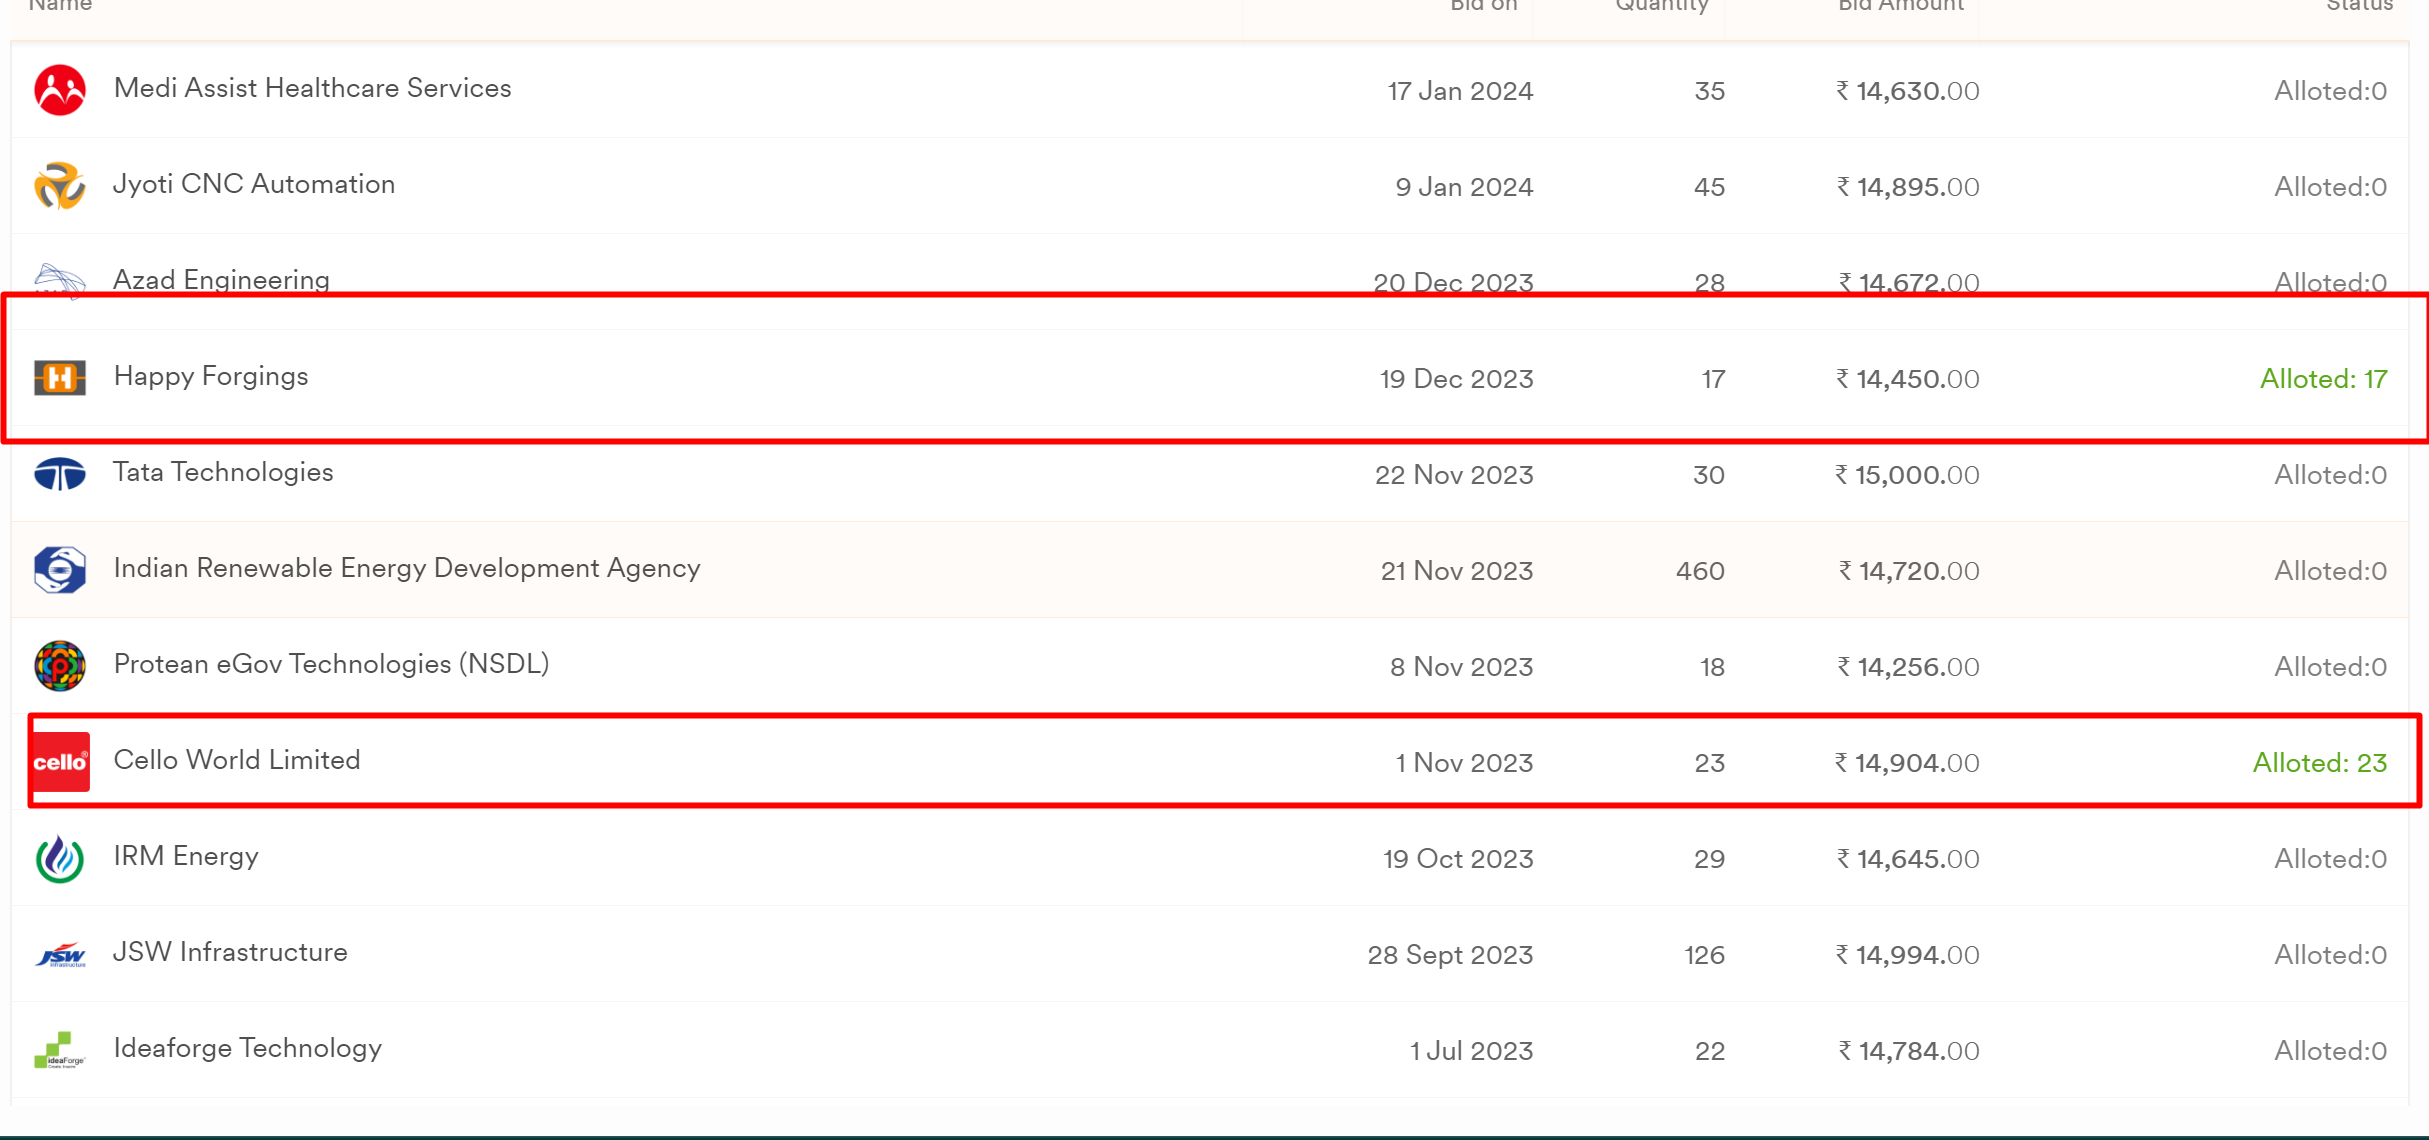Screen dimensions: 2429x1140
Task: Click the Medi Assist Healthcare Services logo
Action: pyautogui.click(x=60, y=90)
